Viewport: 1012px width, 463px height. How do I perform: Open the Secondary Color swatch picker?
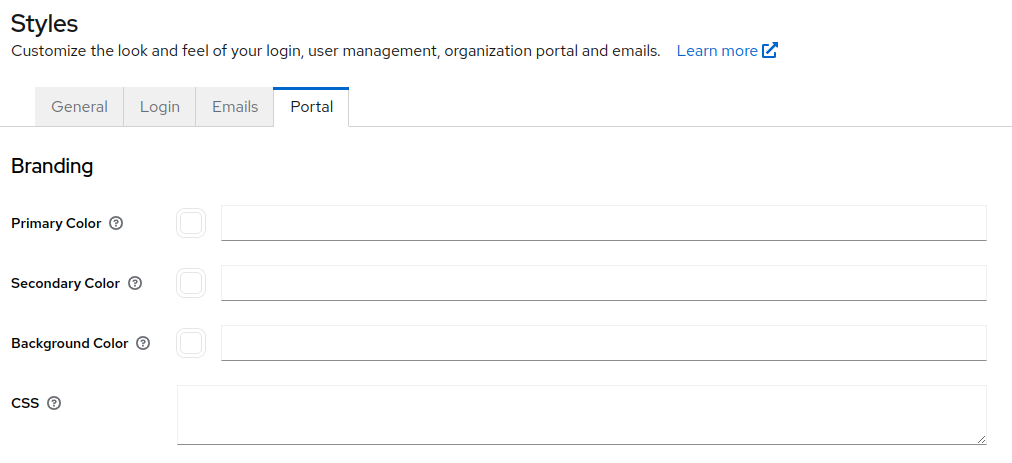pos(191,283)
